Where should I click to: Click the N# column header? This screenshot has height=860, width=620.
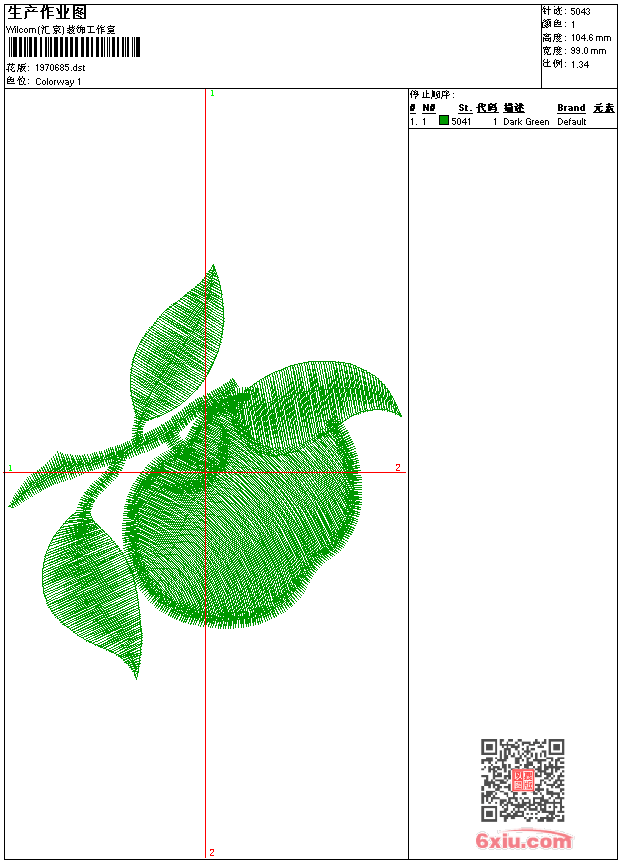click(429, 108)
